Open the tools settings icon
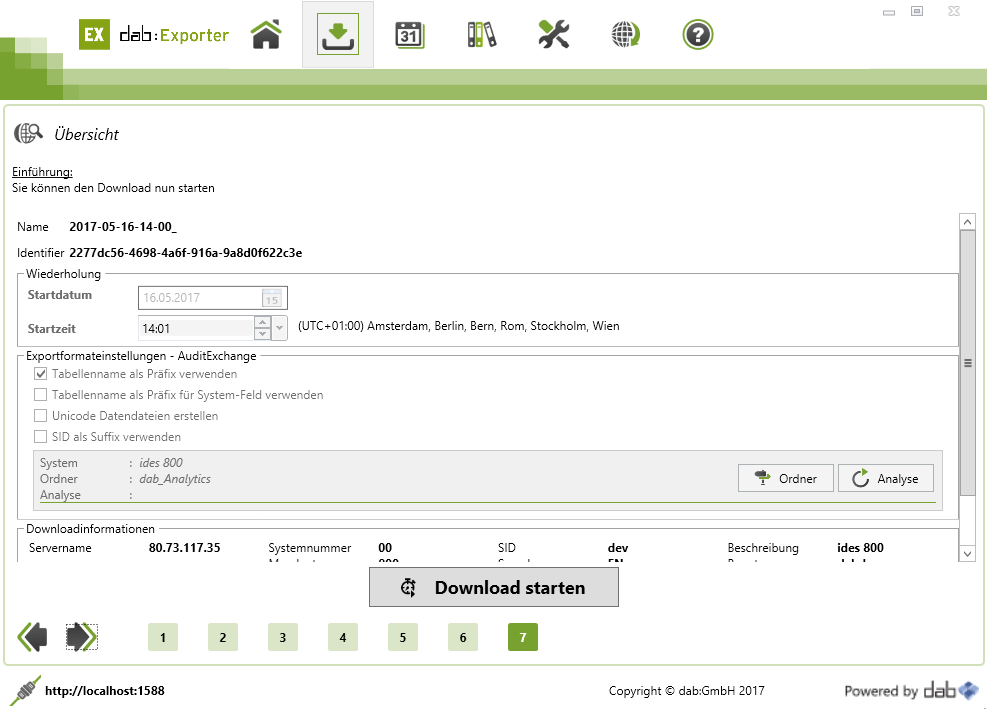Screen dimensions: 987x709 [x=554, y=35]
